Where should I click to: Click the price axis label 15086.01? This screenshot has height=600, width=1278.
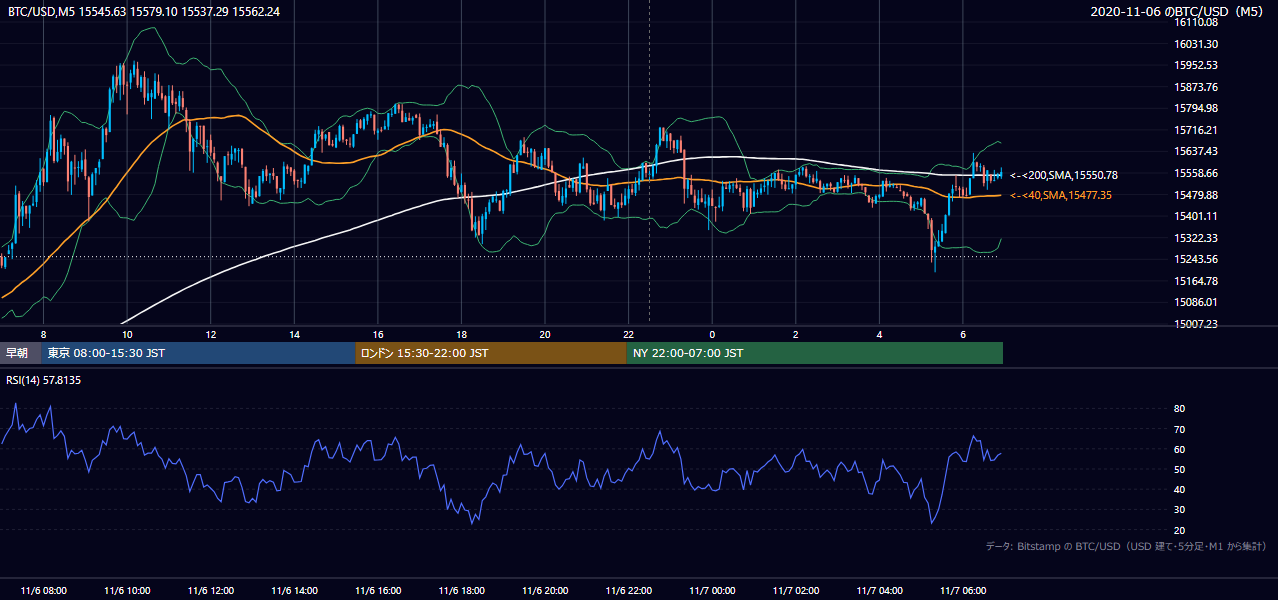point(1195,302)
